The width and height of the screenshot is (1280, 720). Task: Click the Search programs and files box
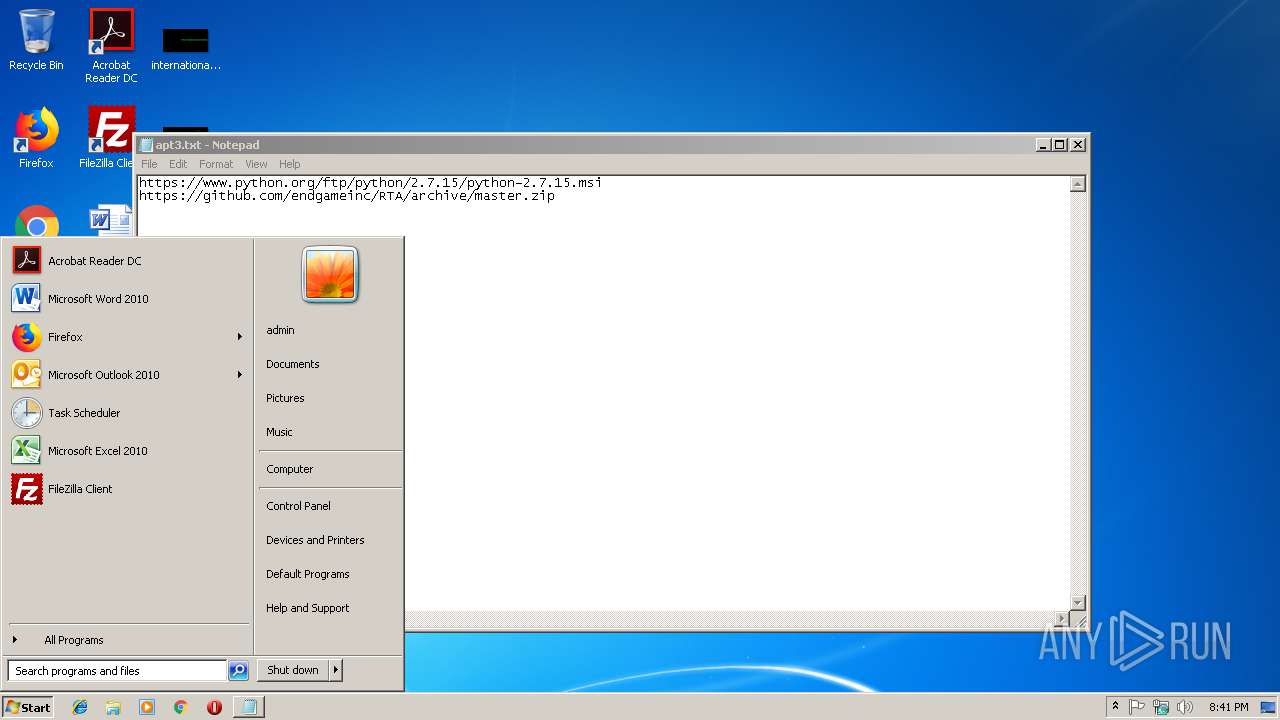pyautogui.click(x=117, y=671)
